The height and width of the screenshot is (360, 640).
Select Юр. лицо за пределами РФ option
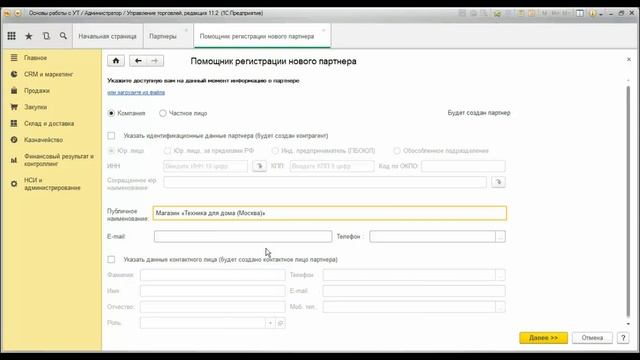pyautogui.click(x=167, y=151)
